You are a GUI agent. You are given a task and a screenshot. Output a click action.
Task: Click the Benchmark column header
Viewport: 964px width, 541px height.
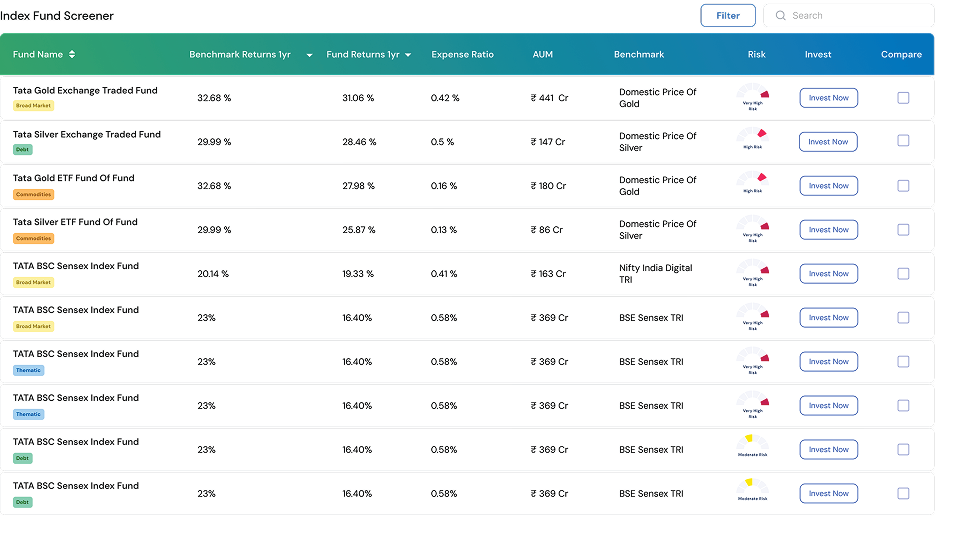pos(639,54)
